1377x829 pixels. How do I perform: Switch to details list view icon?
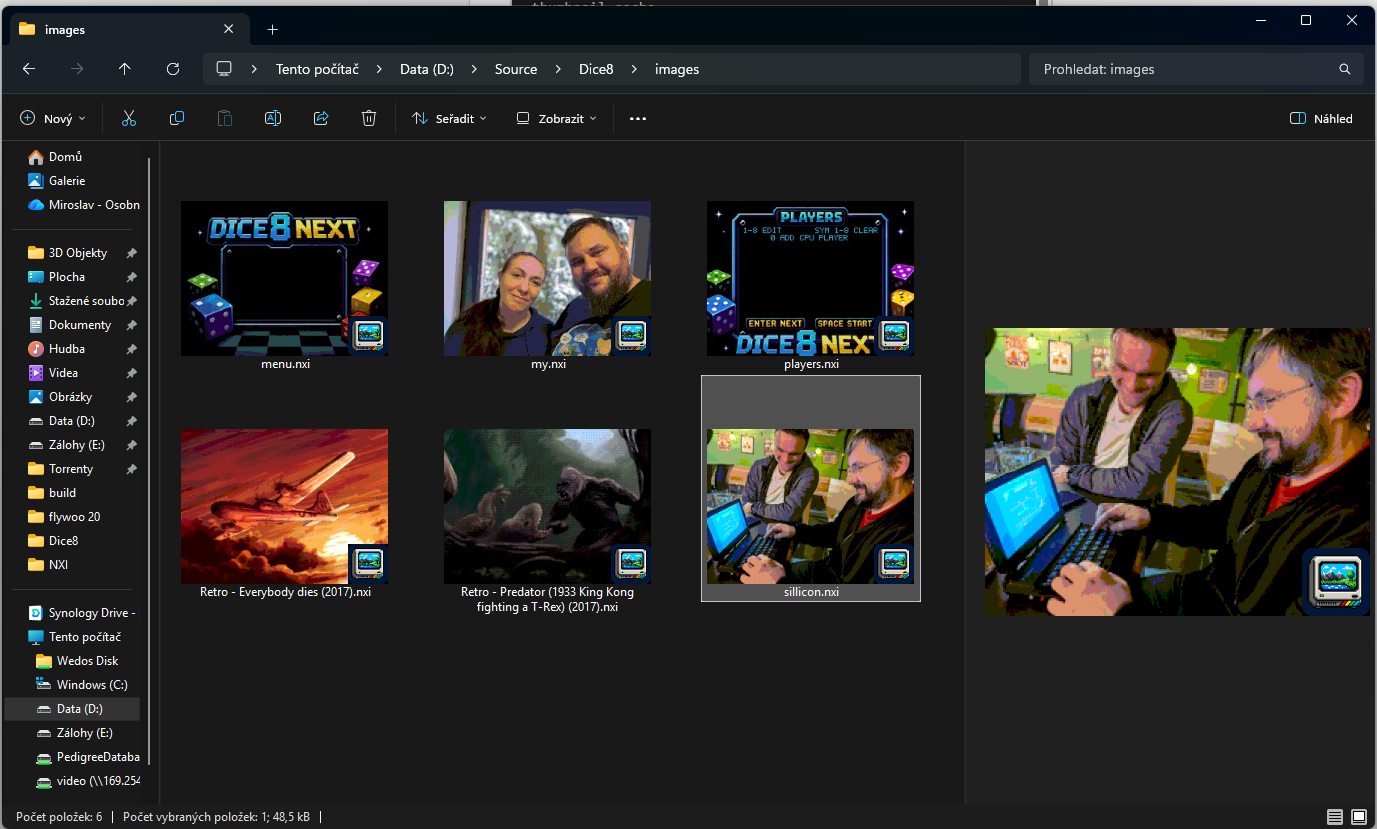tap(1335, 817)
